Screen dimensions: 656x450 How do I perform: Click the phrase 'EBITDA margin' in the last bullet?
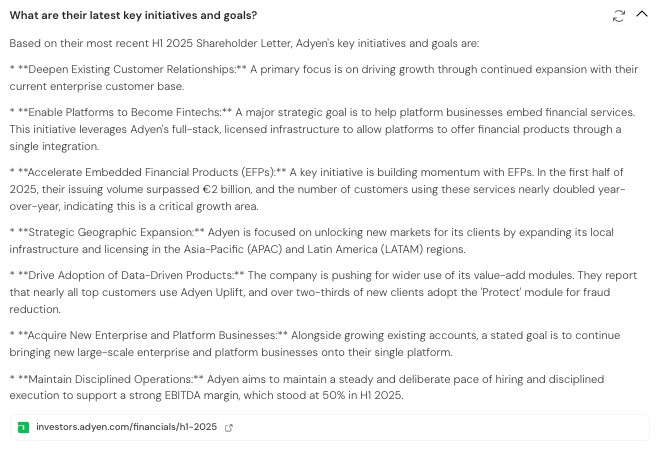202,395
